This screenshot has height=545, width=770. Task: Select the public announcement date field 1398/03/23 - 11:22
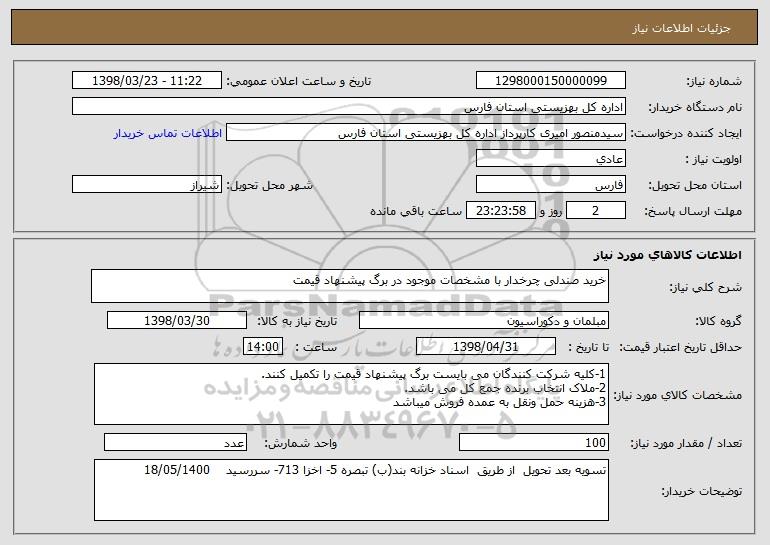(147, 80)
